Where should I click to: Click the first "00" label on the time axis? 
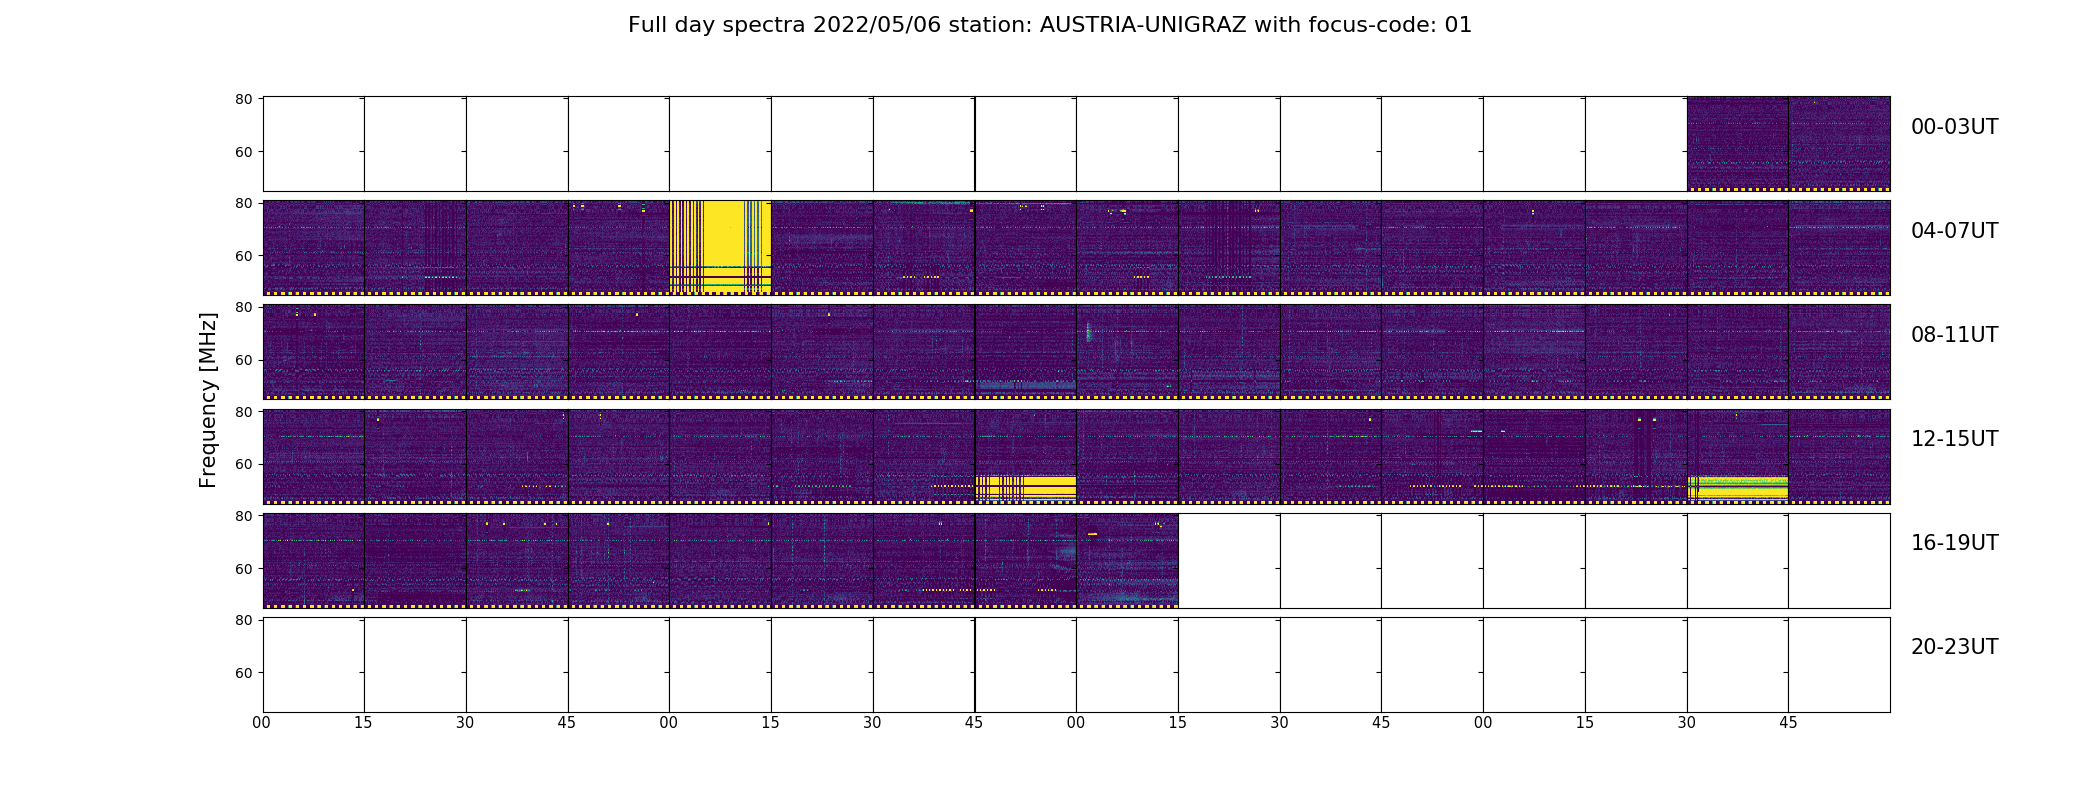(262, 723)
